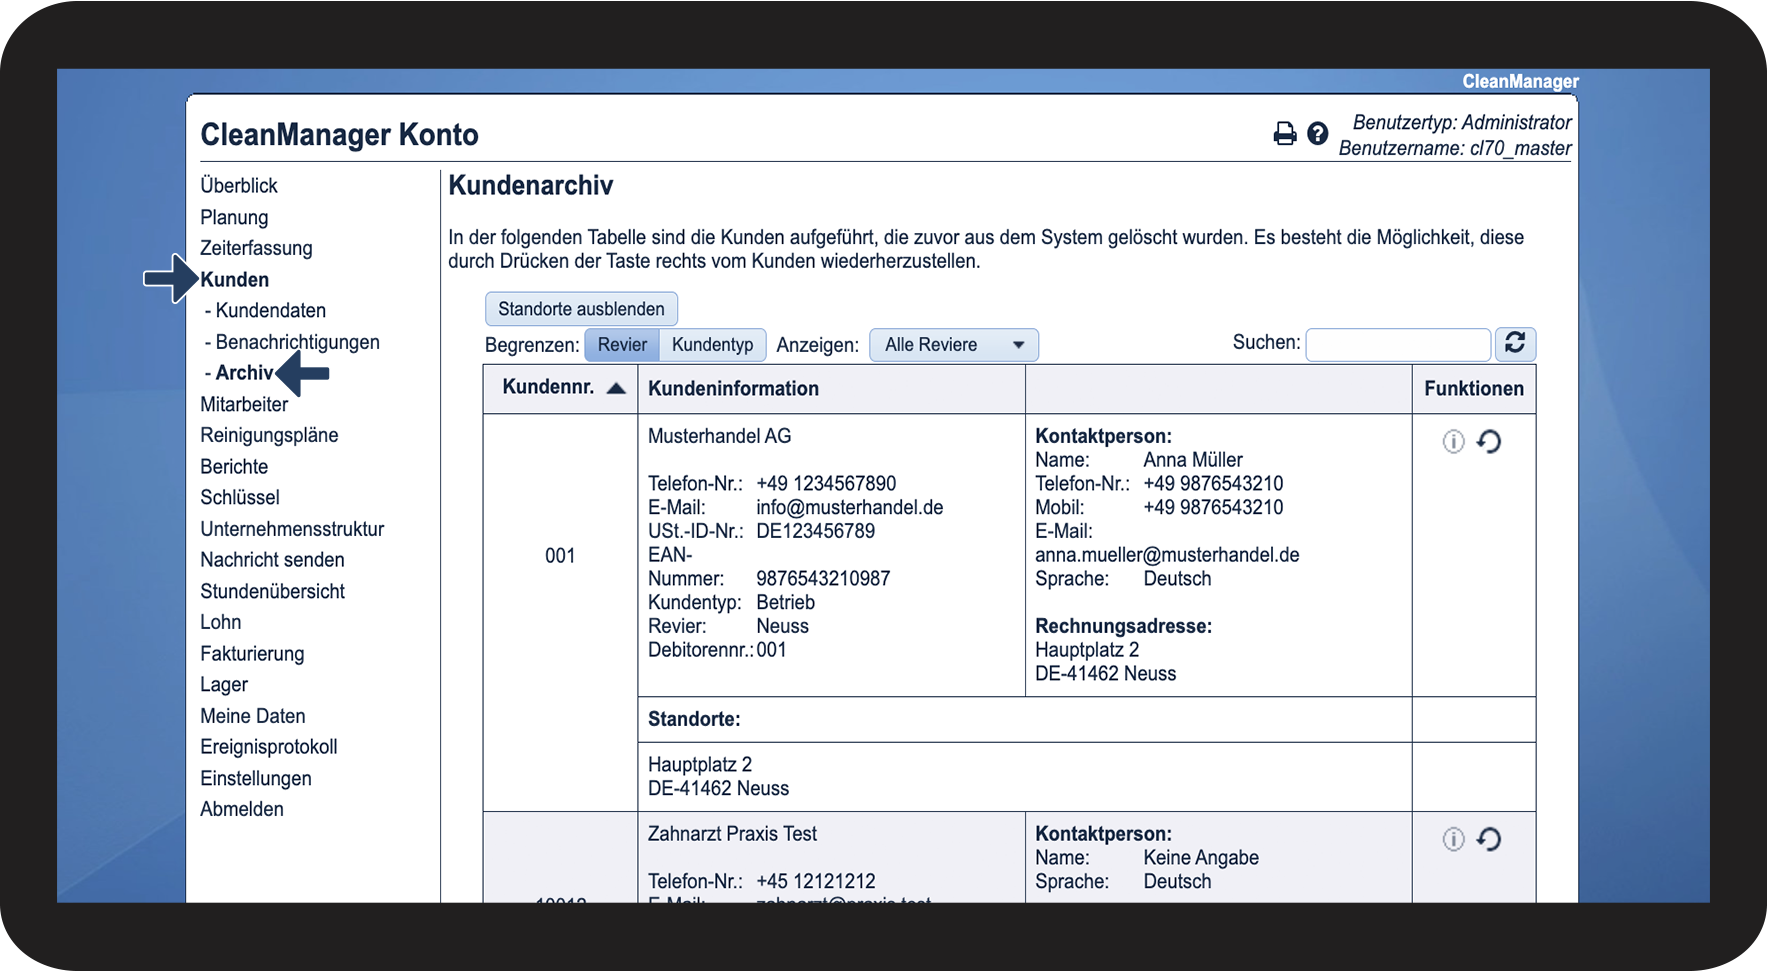Click USt.-ID value DE123456789
Viewport: 1767px width, 971px height.
[x=815, y=531]
